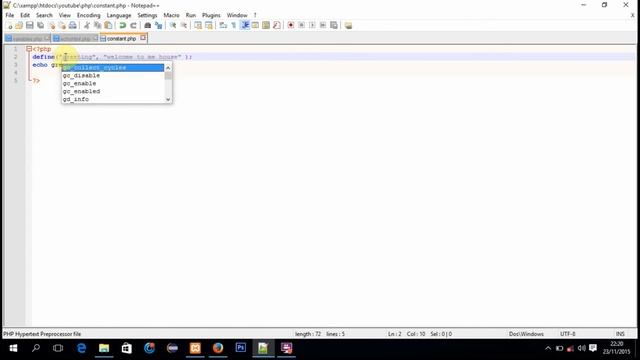
Task: Select gc_collect_cycles in the autocomplete list
Action: pyautogui.click(x=113, y=68)
